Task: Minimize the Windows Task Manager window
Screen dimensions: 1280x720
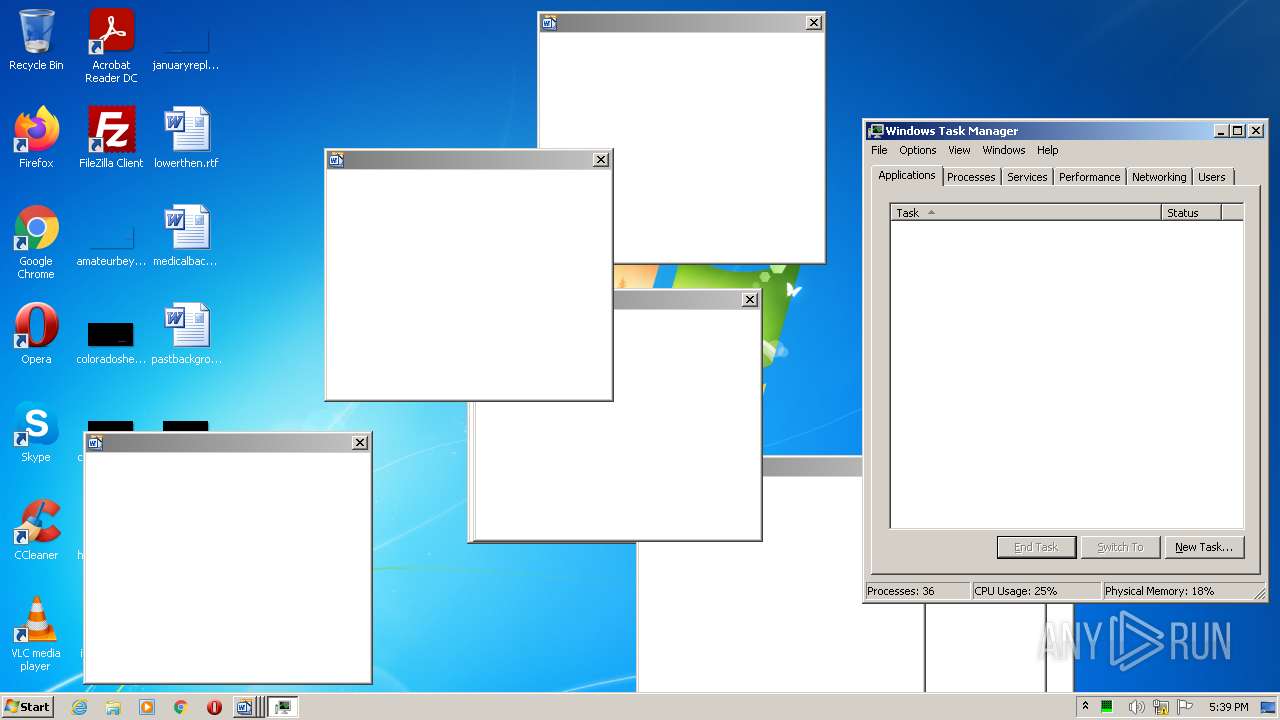Action: click(x=1221, y=130)
